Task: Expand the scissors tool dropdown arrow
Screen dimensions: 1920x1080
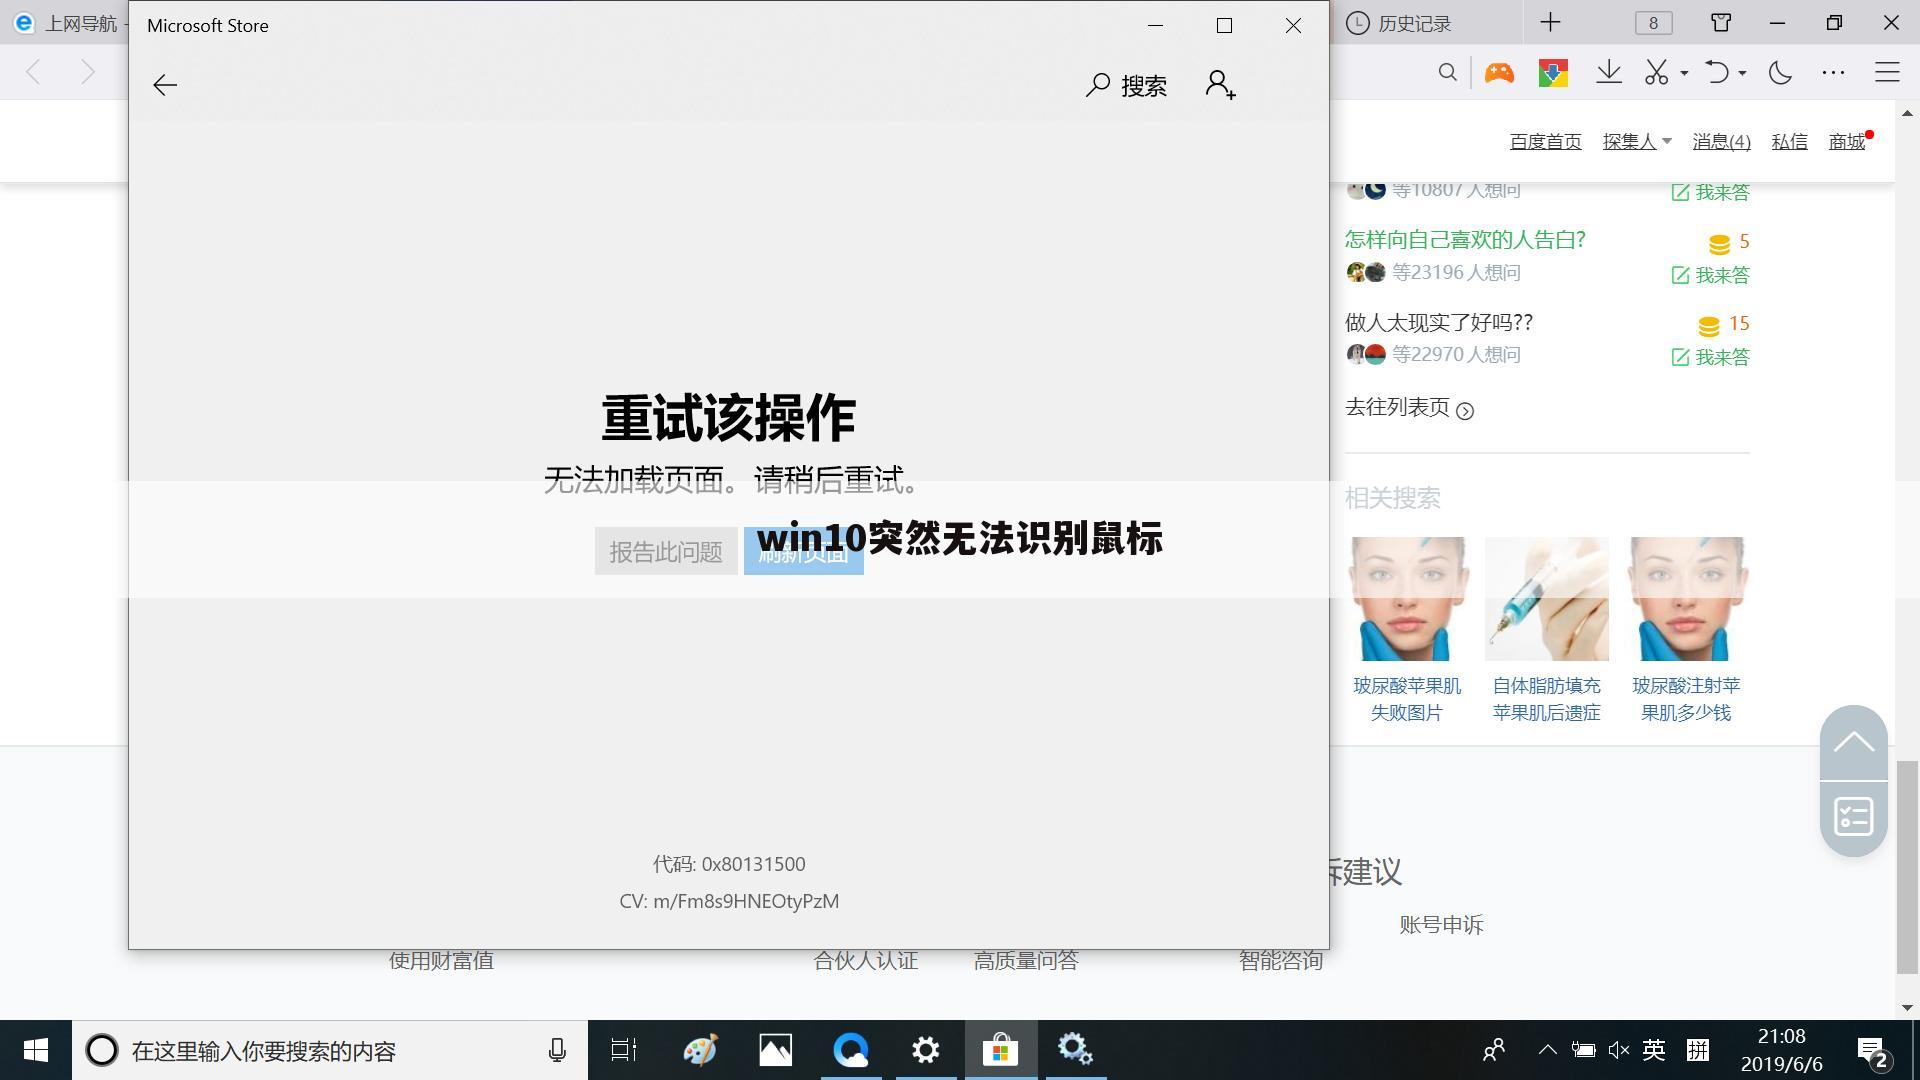Action: click(x=1684, y=73)
